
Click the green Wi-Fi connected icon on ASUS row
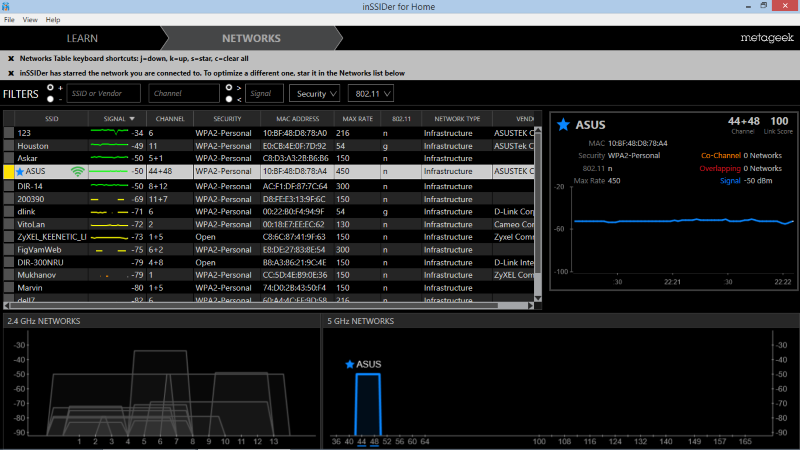[x=78, y=172]
